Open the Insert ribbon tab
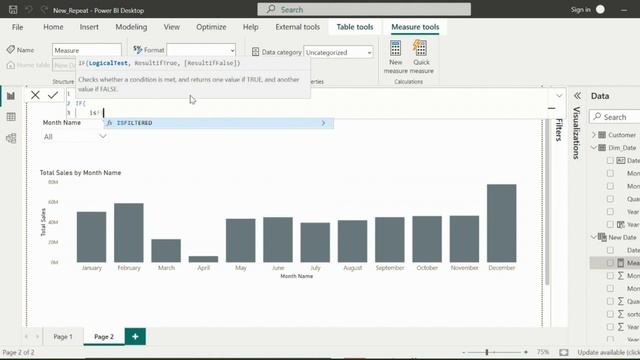The height and width of the screenshot is (360, 640). click(x=89, y=27)
